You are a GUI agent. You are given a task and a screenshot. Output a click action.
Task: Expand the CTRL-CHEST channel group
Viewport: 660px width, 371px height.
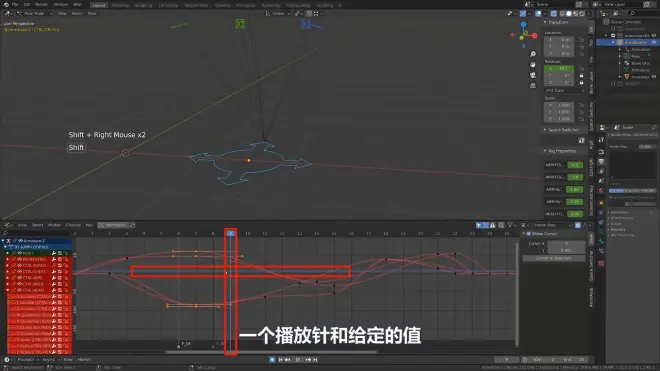tap(8, 272)
